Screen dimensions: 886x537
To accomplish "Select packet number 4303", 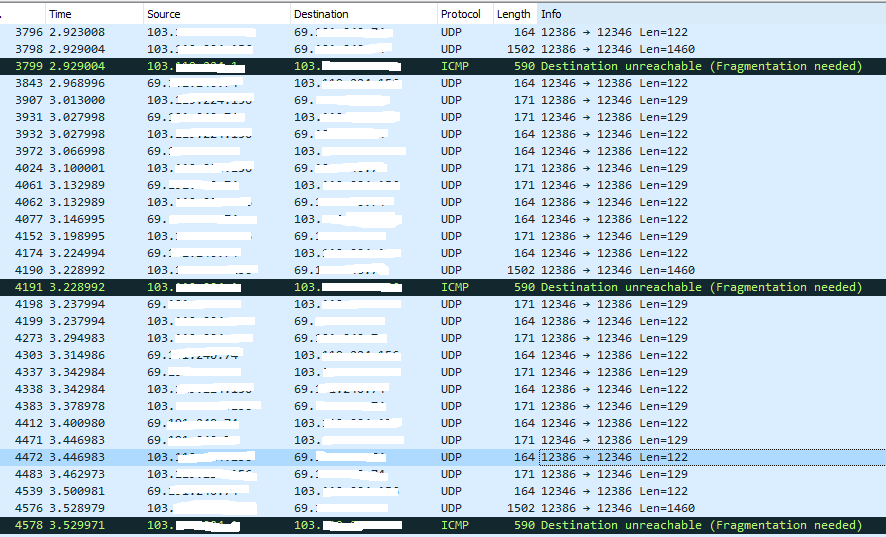I will [x=443, y=355].
